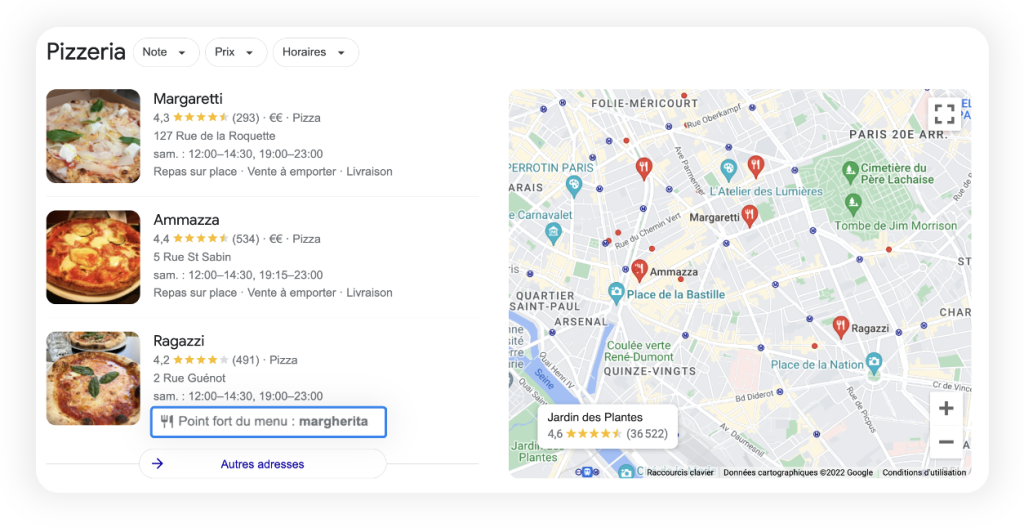Select the Ragazzi restaurant pin on map
1024x528 pixels.
pos(841,327)
